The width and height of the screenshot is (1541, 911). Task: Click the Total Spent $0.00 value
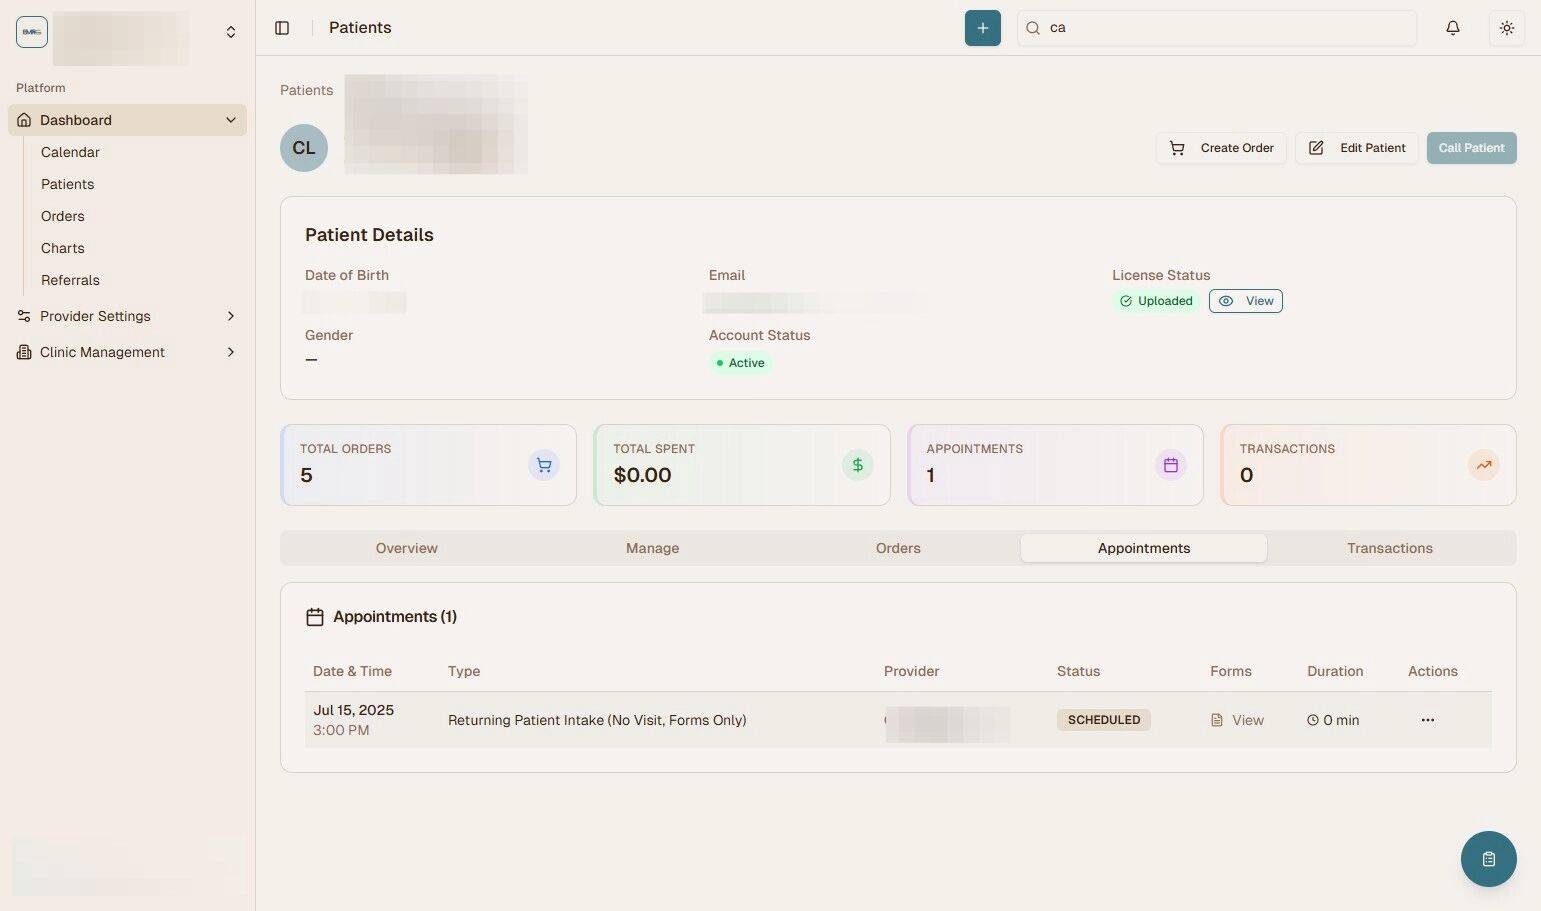tap(642, 475)
